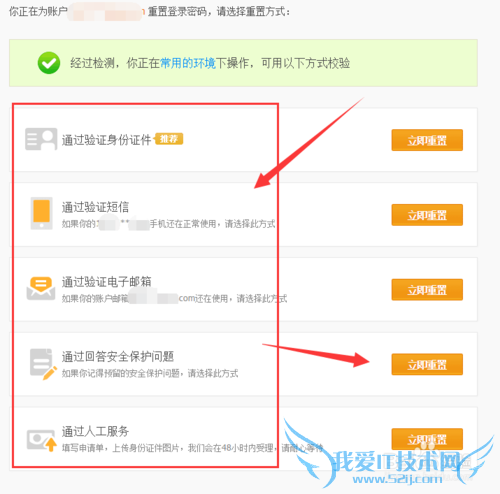Click the security question document icon
500x494 pixels.
(43, 364)
